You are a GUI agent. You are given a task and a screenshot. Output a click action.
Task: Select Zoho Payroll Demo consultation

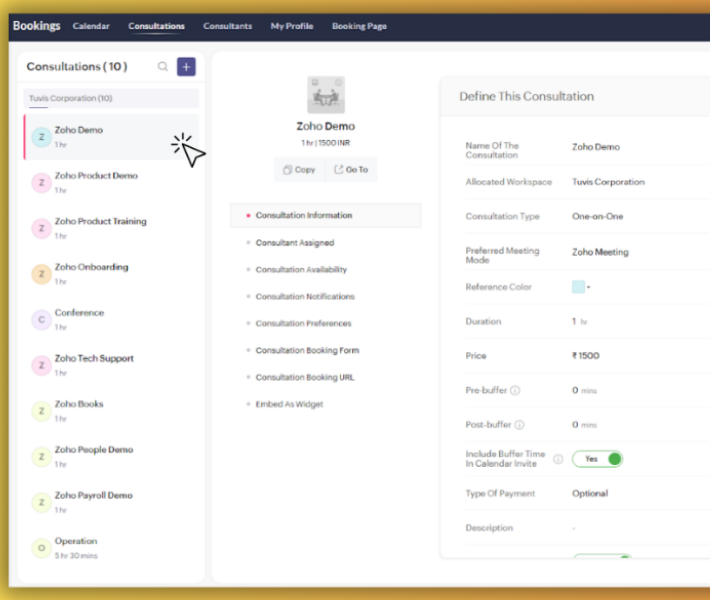coord(111,503)
